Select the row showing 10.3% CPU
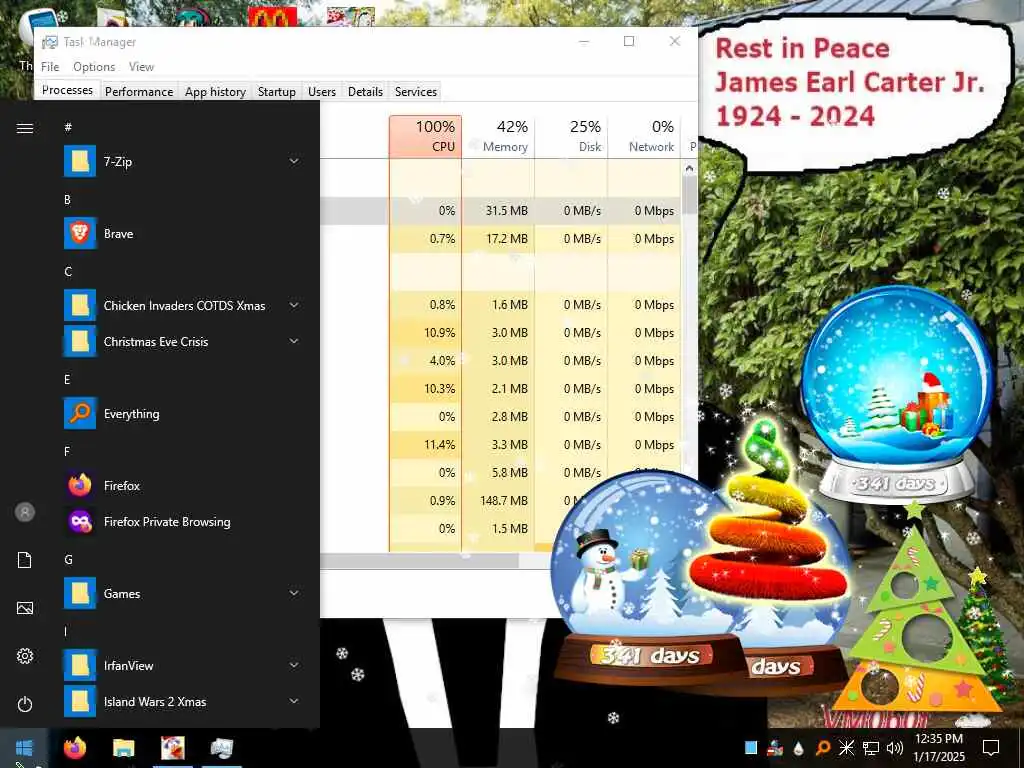Viewport: 1024px width, 768px height. coord(500,388)
